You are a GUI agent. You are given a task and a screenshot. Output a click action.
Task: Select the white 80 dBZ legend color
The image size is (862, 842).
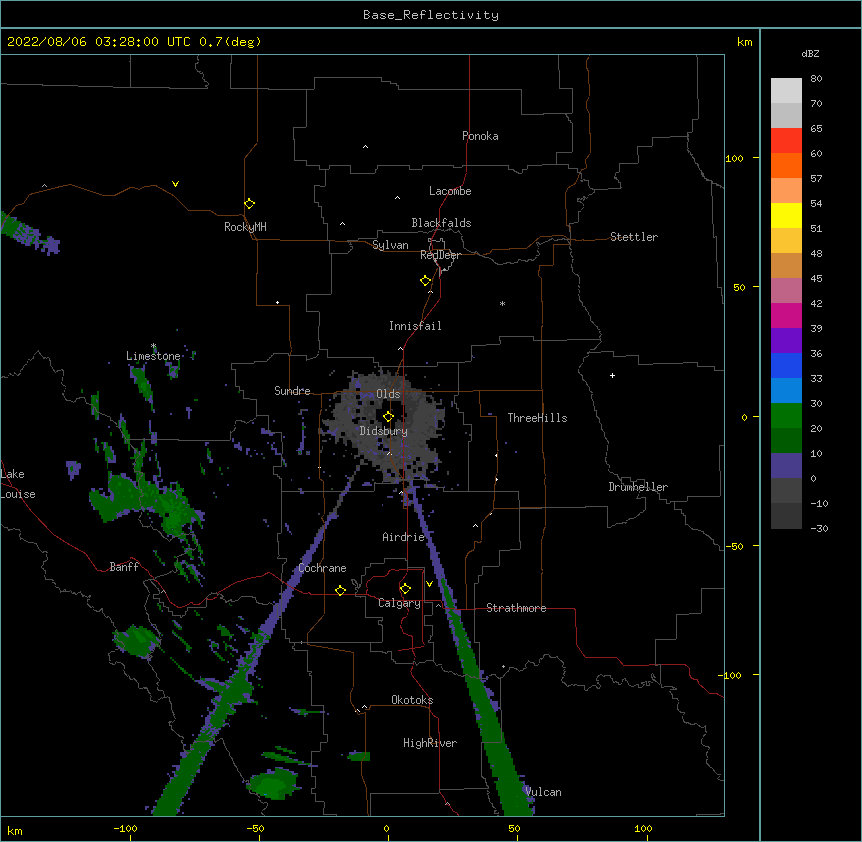click(786, 91)
